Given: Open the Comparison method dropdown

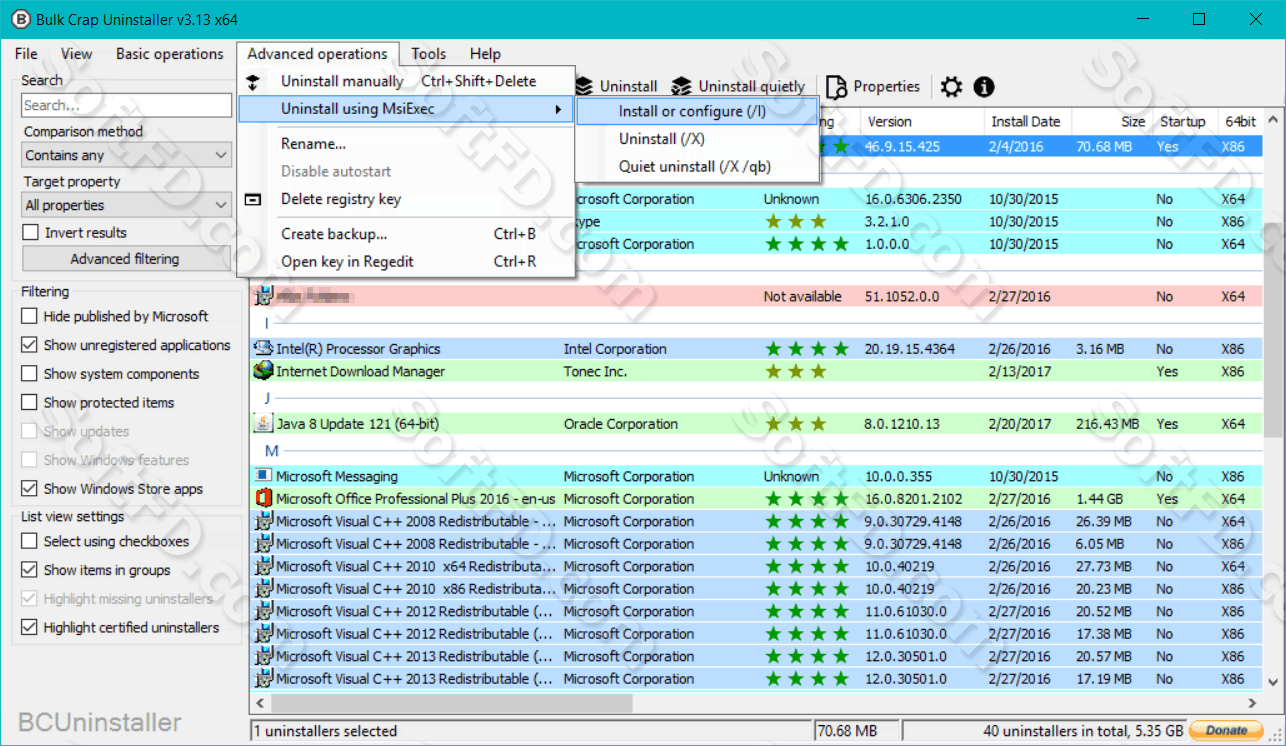Looking at the screenshot, I should [127, 155].
